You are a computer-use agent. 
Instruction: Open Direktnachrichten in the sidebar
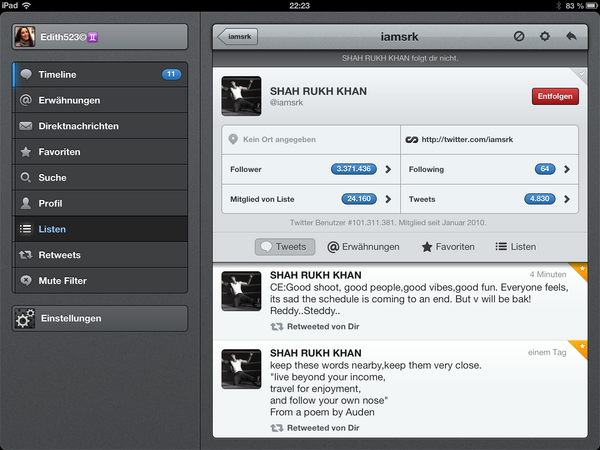100,126
